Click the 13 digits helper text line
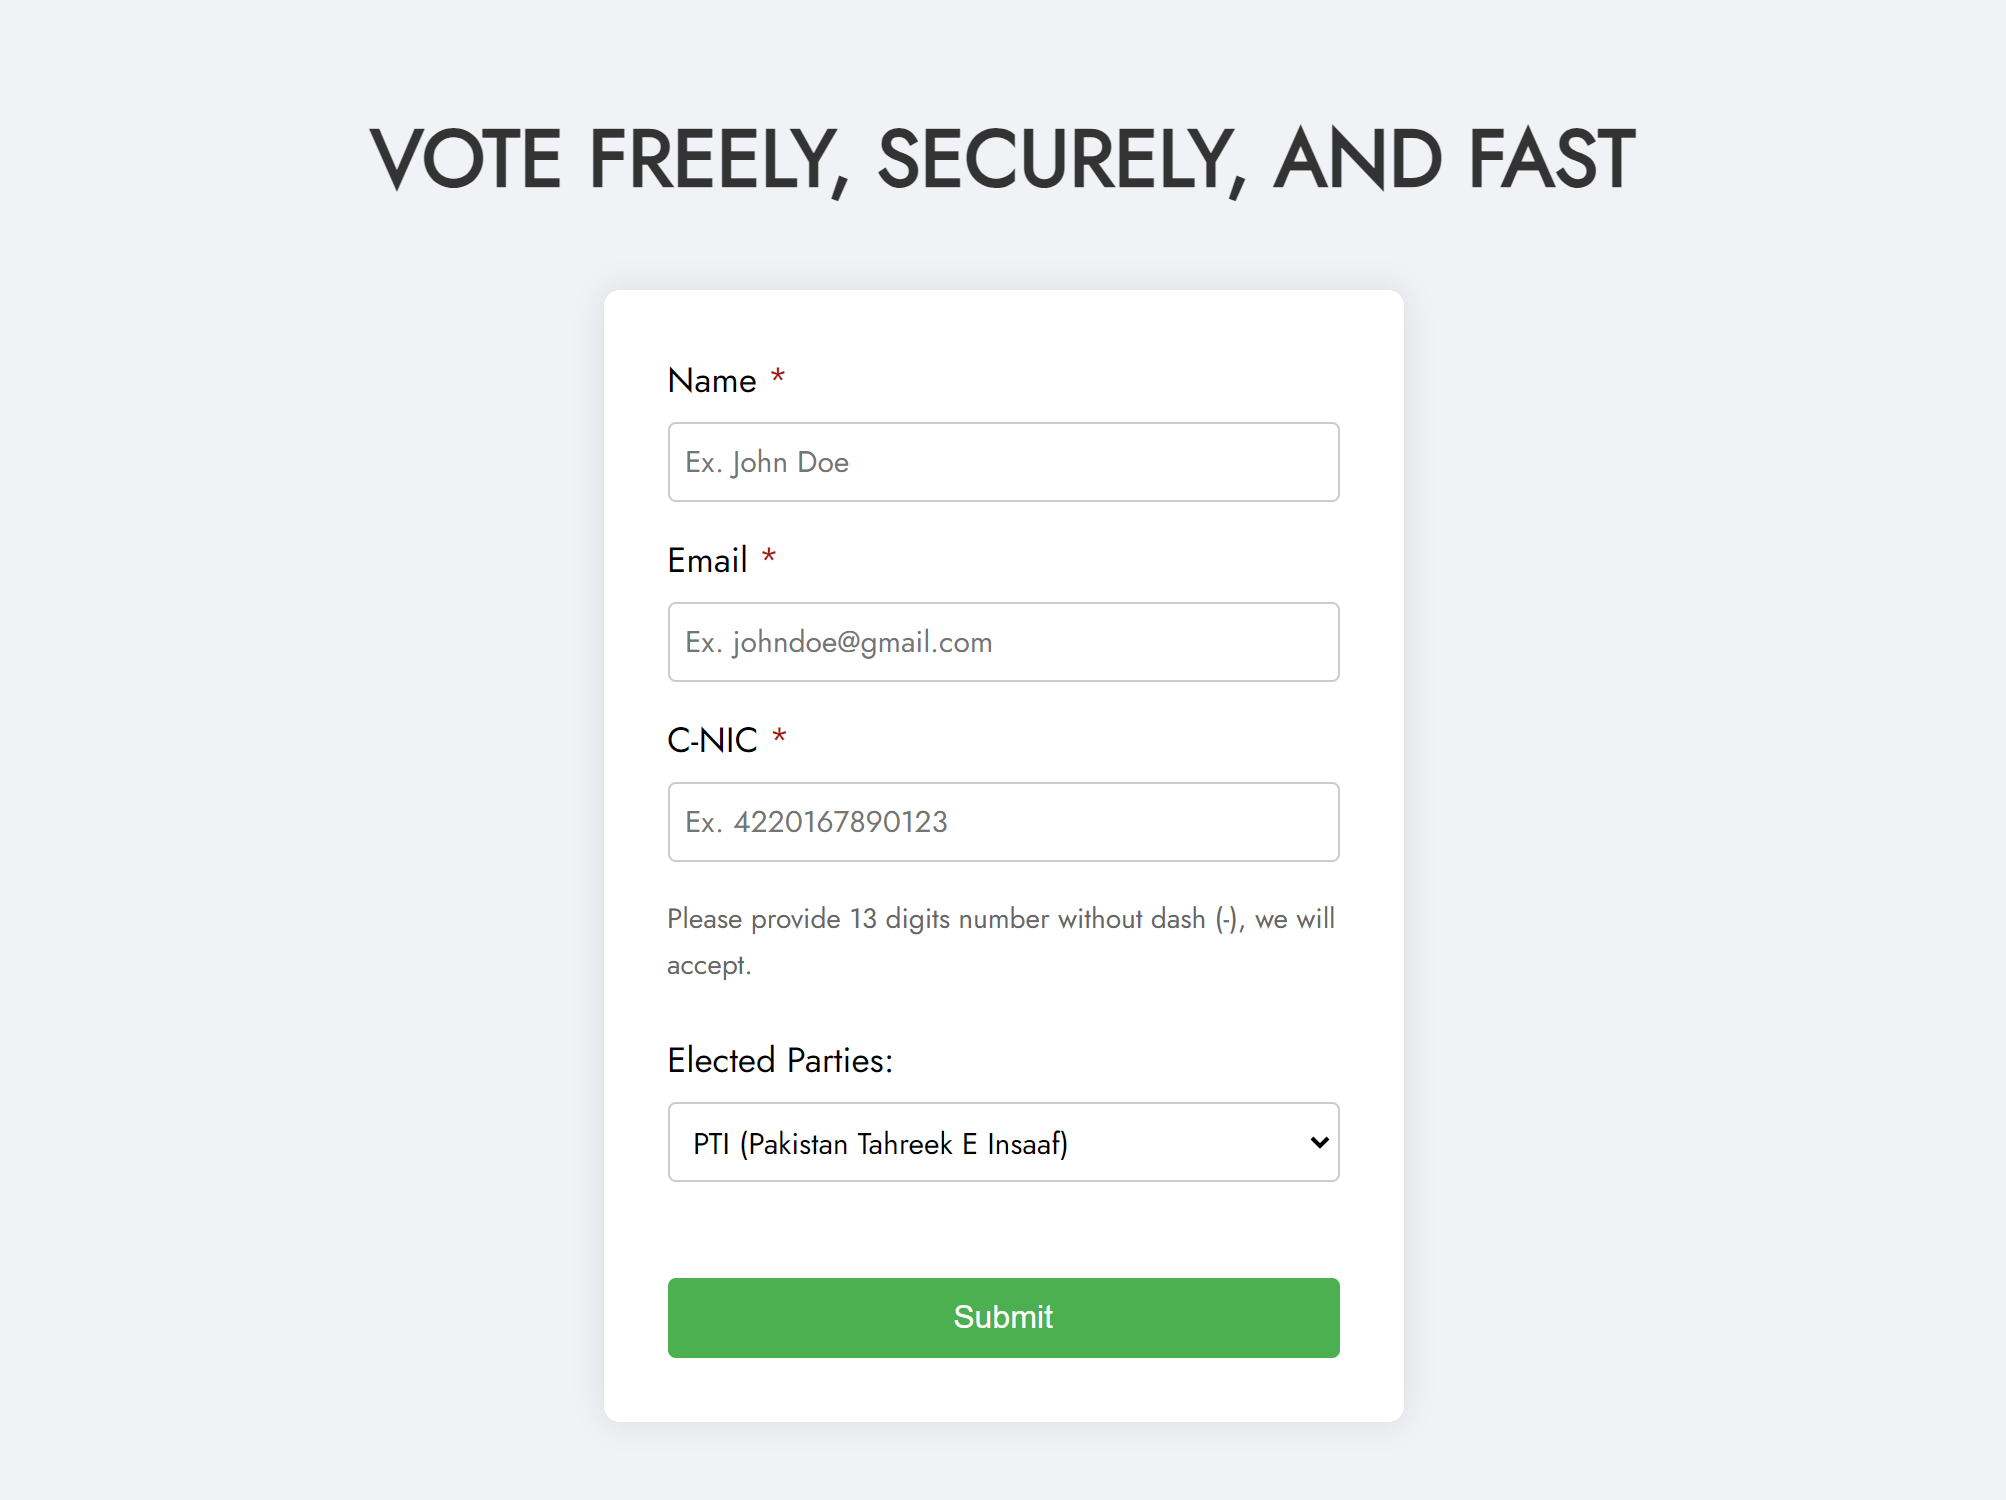The width and height of the screenshot is (2006, 1500). pyautogui.click(x=1001, y=919)
